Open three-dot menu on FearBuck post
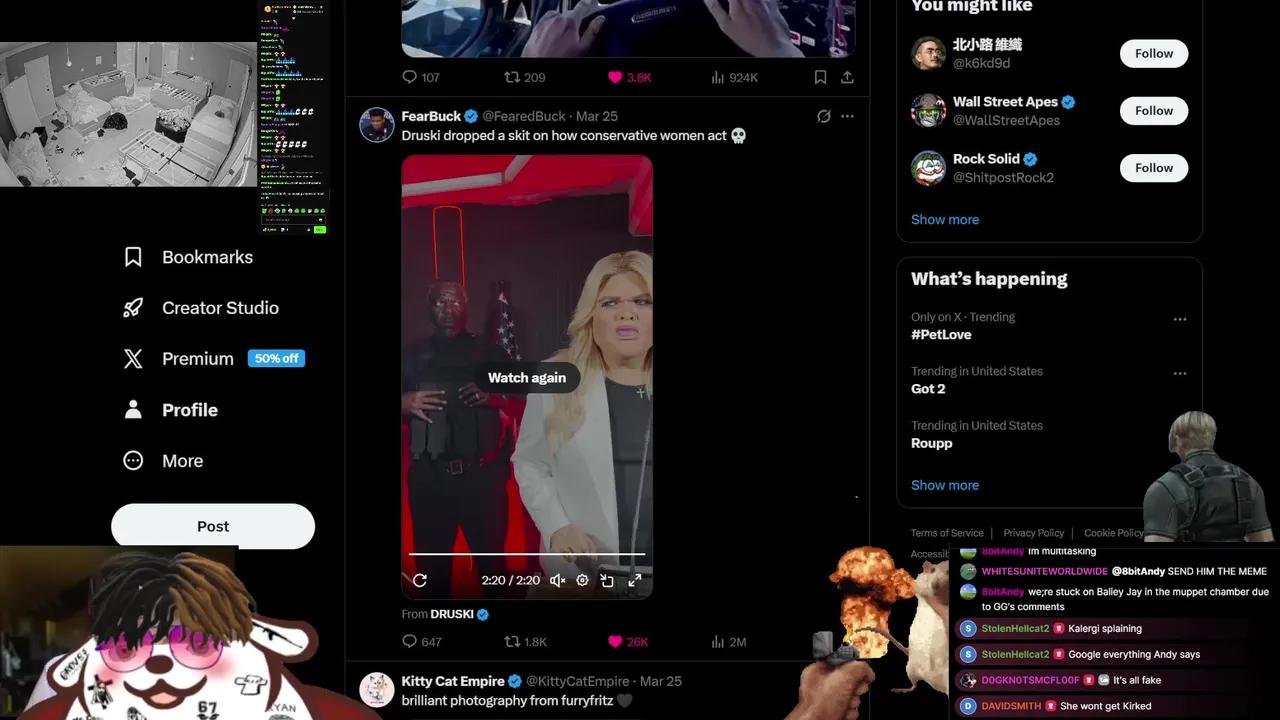The height and width of the screenshot is (720, 1280). click(847, 116)
